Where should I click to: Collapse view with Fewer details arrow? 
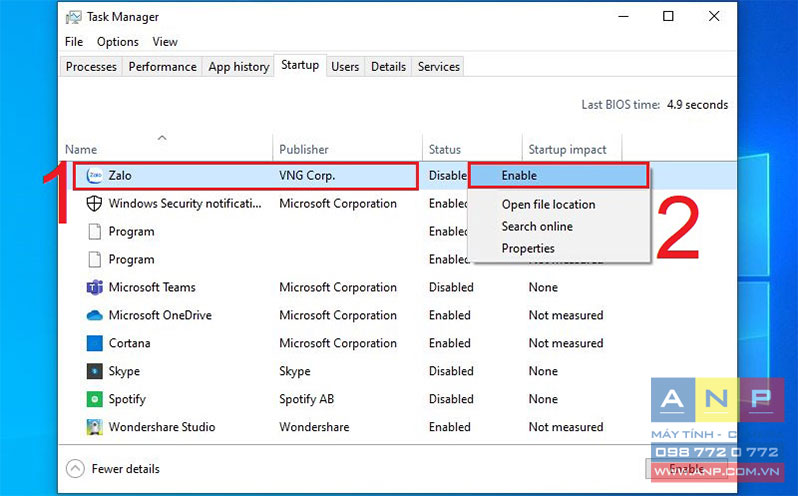(75, 468)
